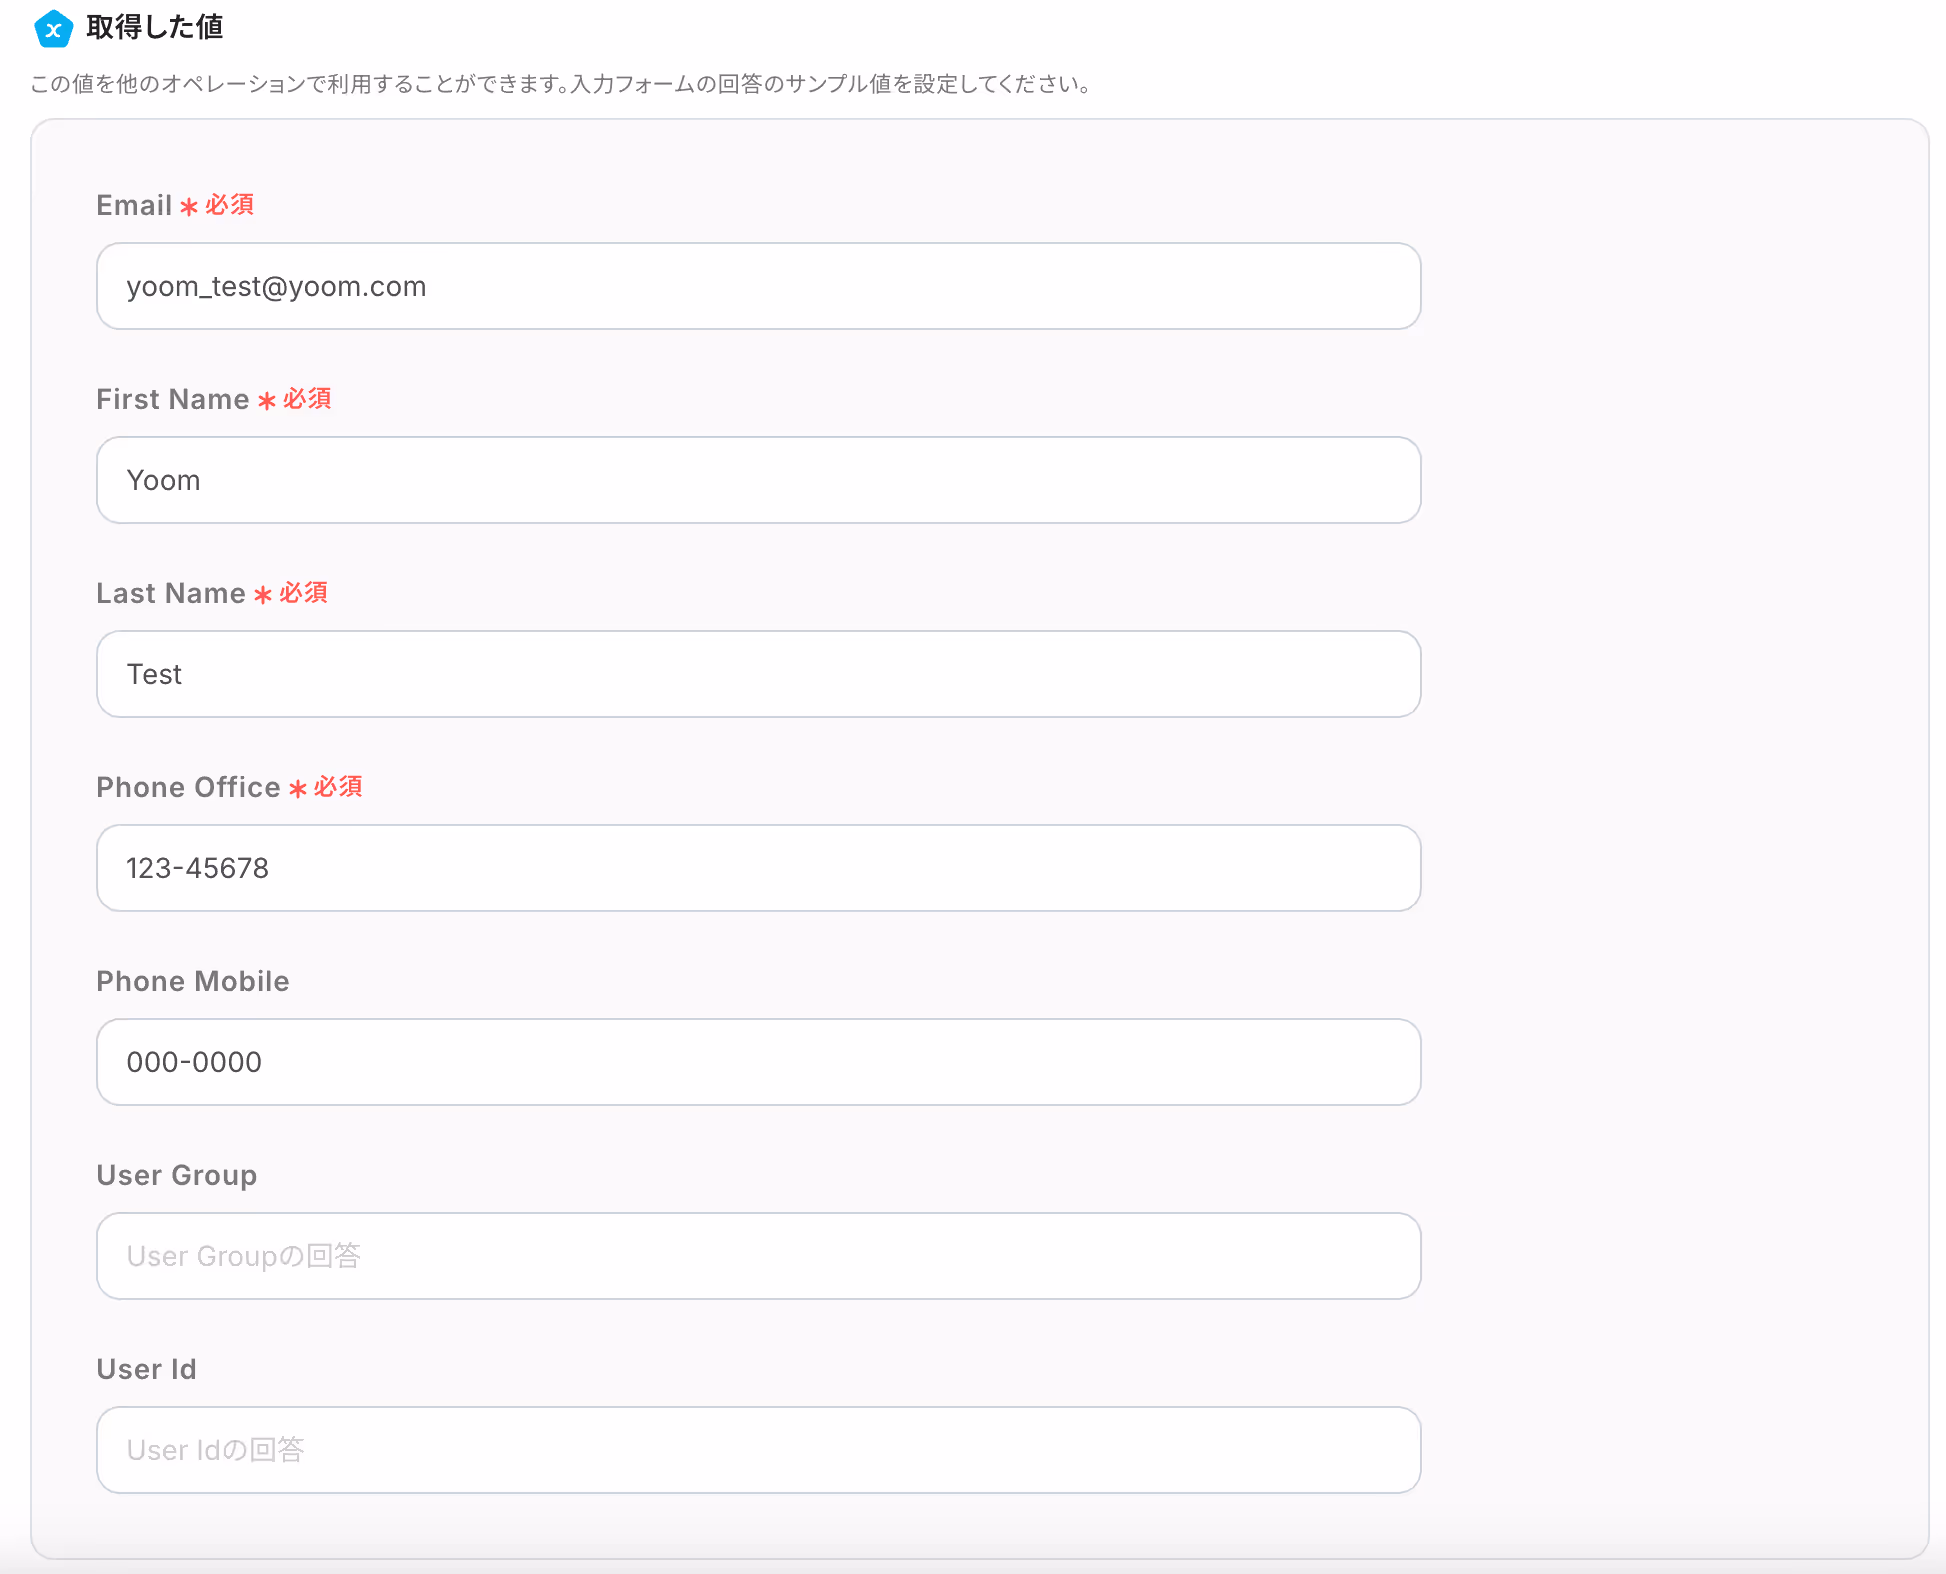Screen dimensions: 1946x1574
Task: Click the First Name label text
Action: [x=172, y=399]
